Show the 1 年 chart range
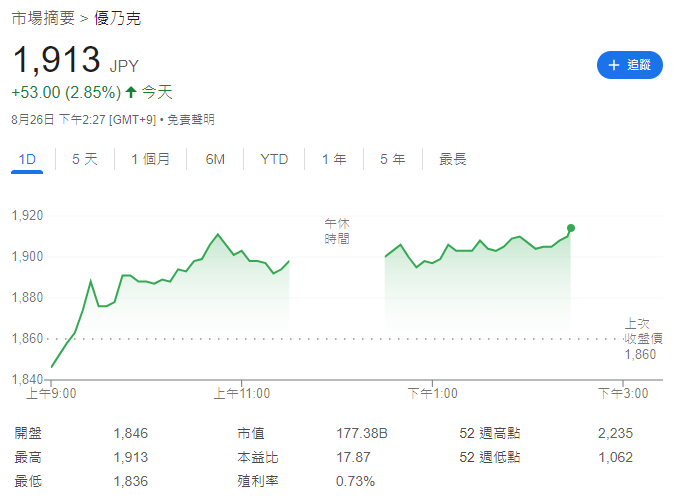This screenshot has height=496, width=688. (x=334, y=159)
